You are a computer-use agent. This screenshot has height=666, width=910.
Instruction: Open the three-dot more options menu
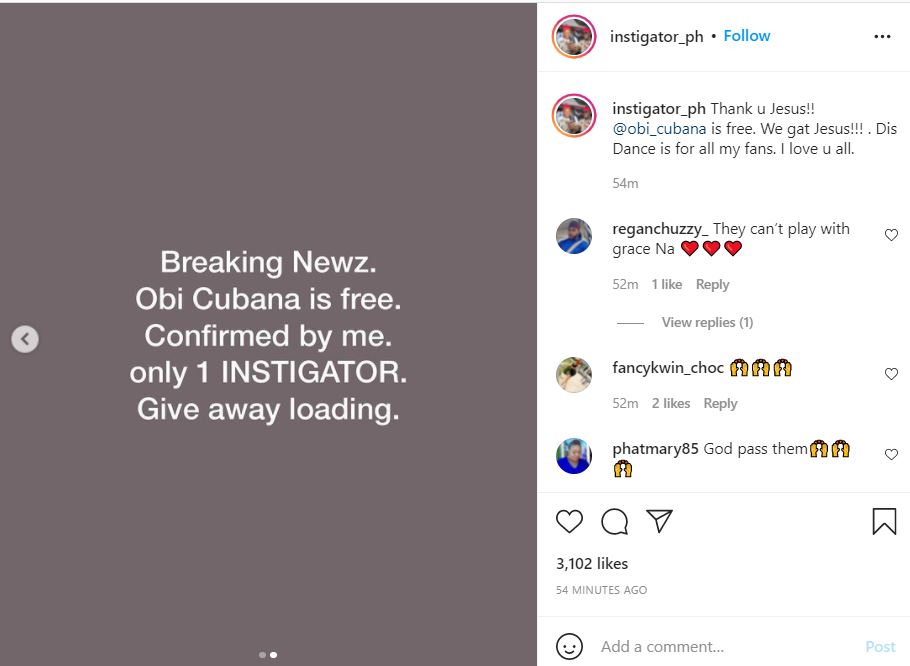coord(881,37)
